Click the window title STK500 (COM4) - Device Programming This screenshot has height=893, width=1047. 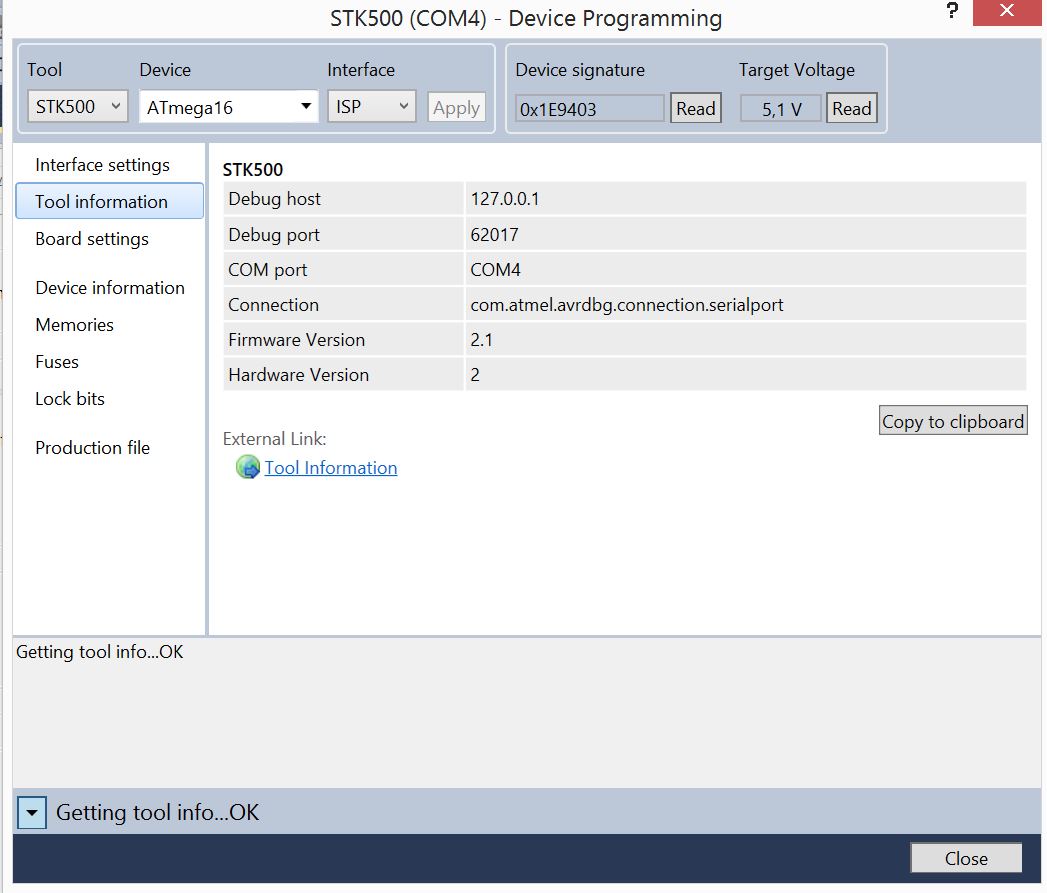coord(526,18)
